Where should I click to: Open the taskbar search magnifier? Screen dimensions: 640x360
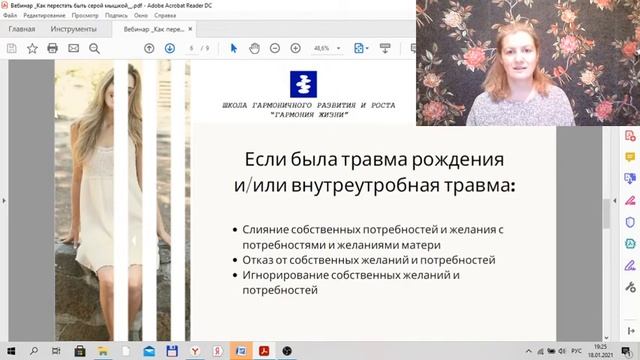coord(34,351)
